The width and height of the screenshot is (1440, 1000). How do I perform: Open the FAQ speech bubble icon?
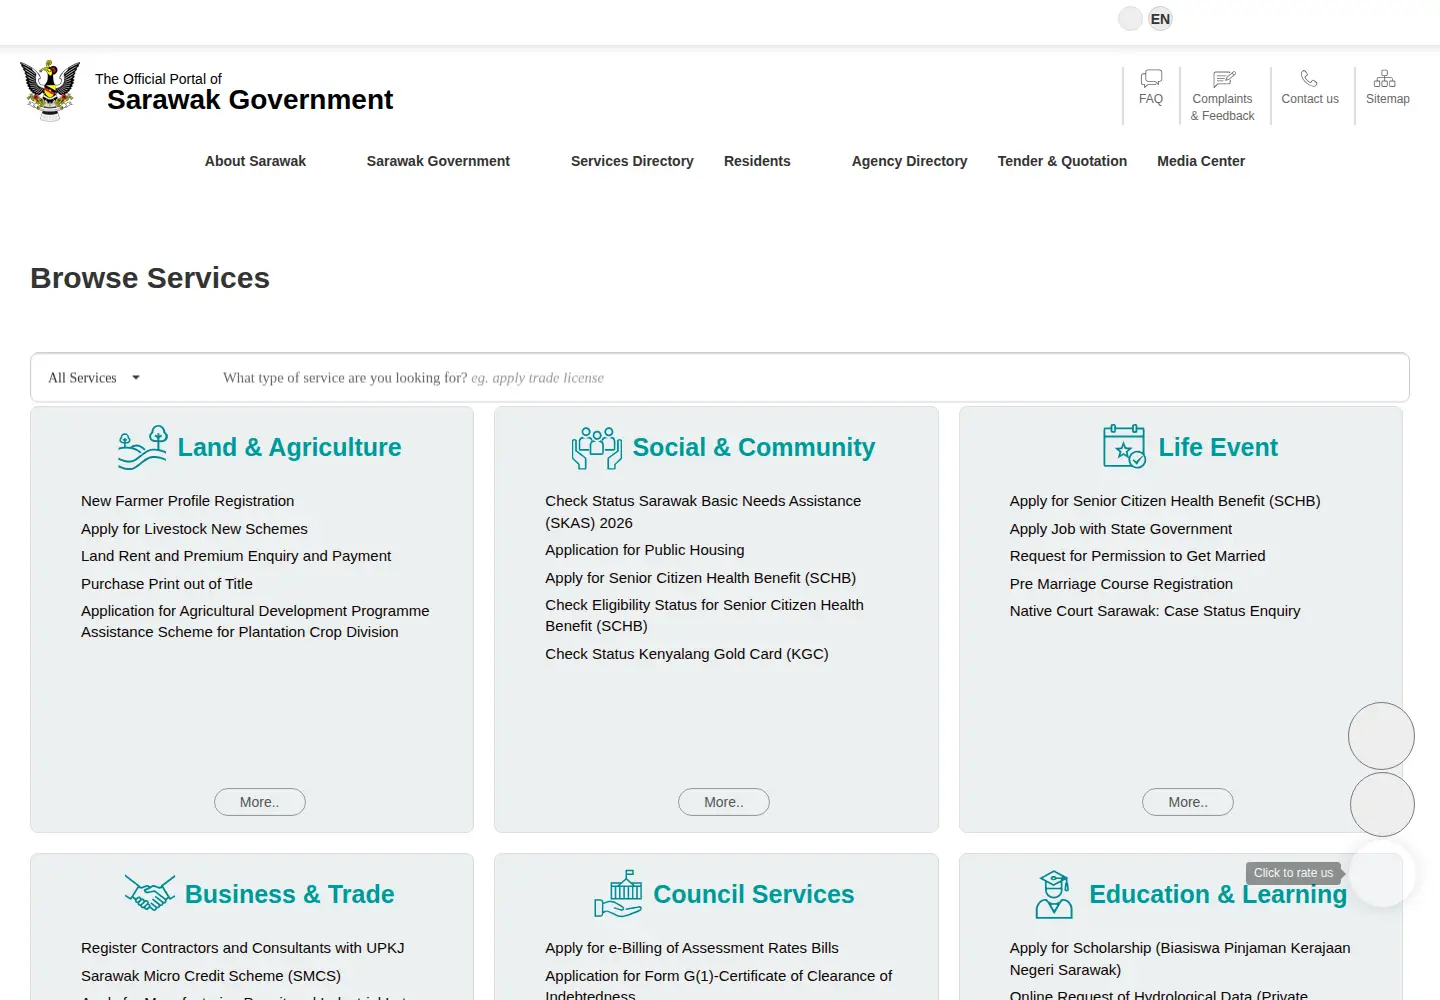point(1151,78)
